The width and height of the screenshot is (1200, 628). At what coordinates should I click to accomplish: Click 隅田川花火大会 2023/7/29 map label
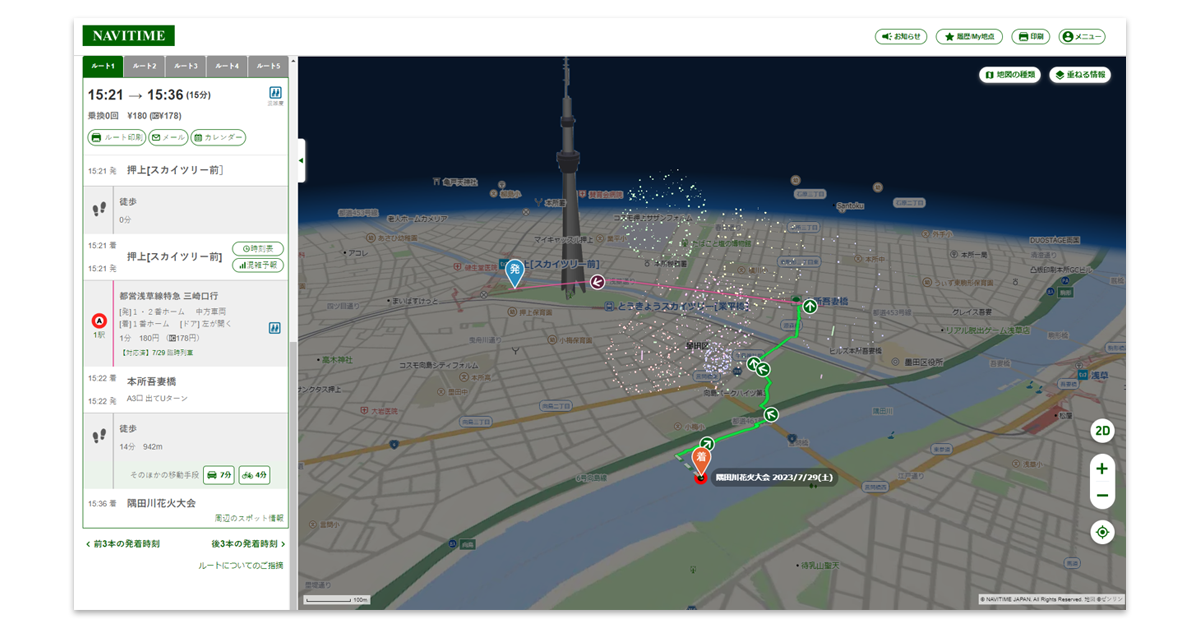[774, 478]
